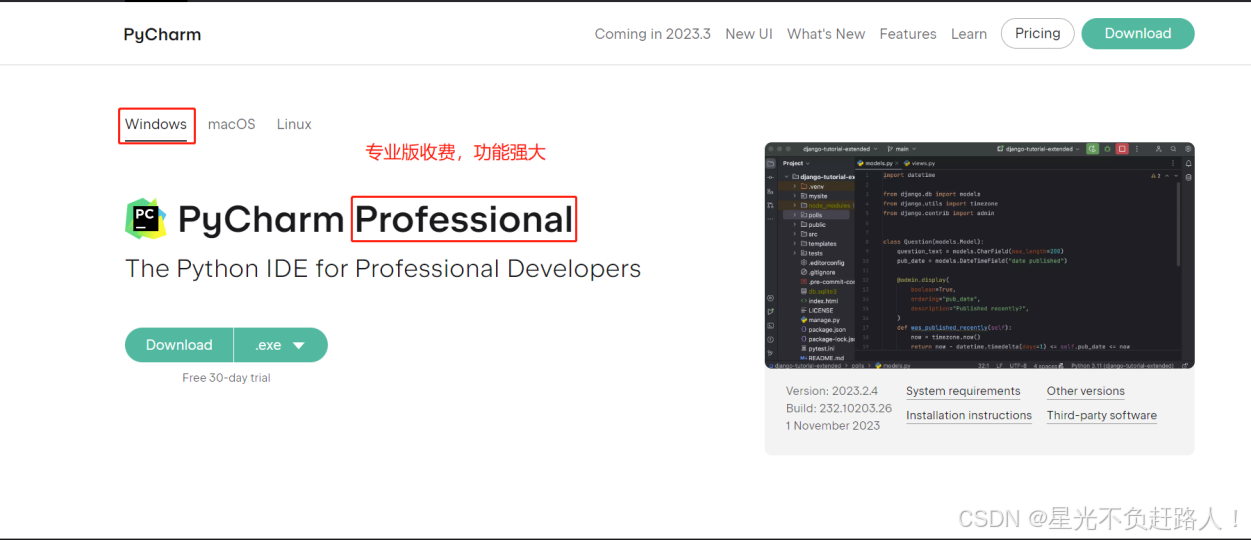Select manage.py in the project tree

[820, 320]
